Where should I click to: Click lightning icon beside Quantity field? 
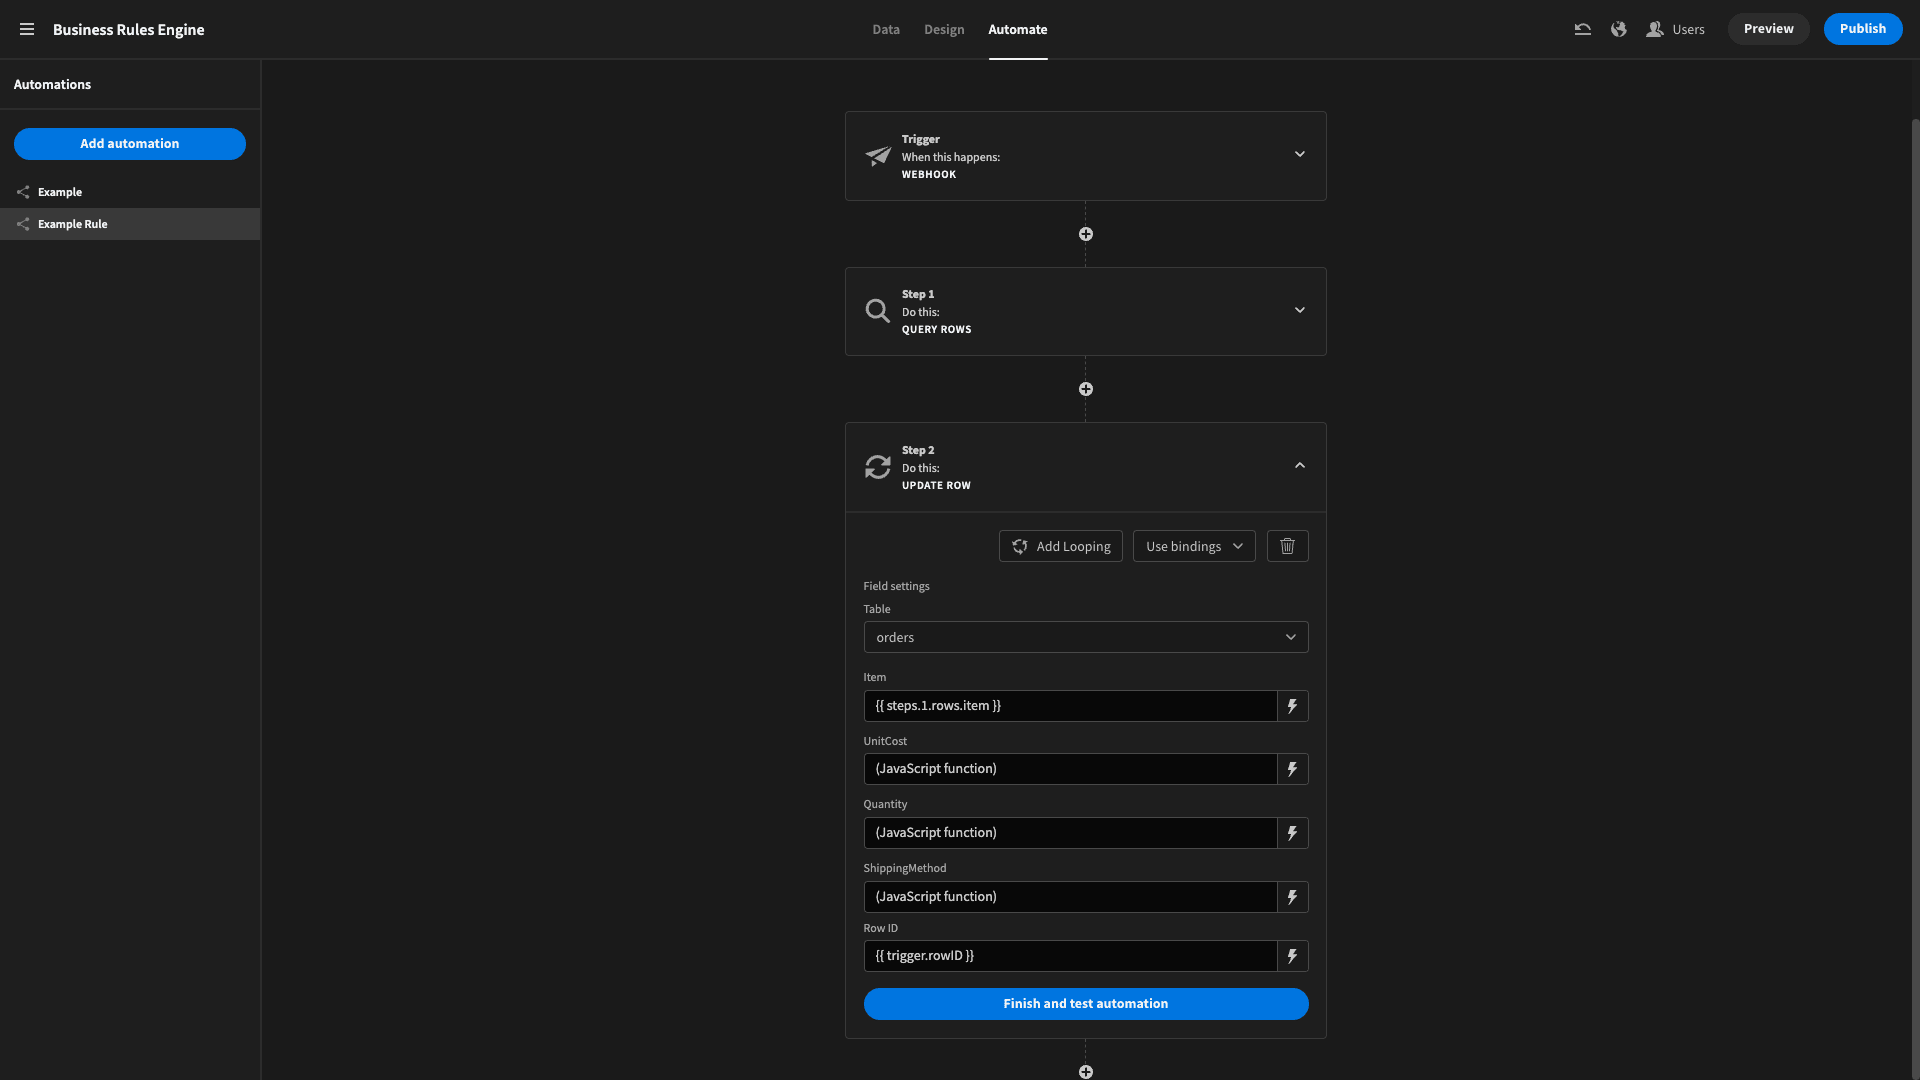[1292, 833]
